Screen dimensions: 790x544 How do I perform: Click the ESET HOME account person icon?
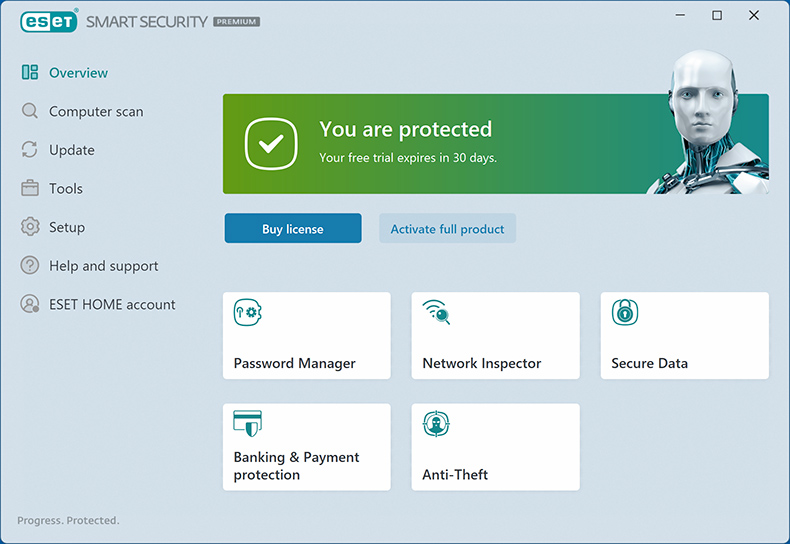click(30, 304)
